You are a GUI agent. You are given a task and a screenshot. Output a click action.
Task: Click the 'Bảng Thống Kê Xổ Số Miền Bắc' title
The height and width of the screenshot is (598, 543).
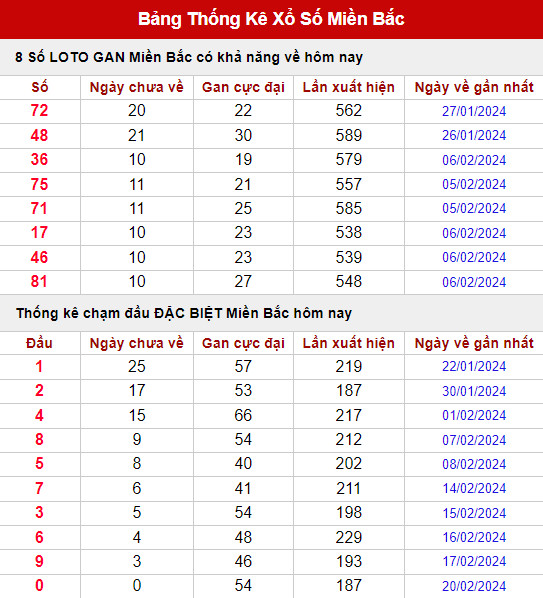[x=271, y=19]
